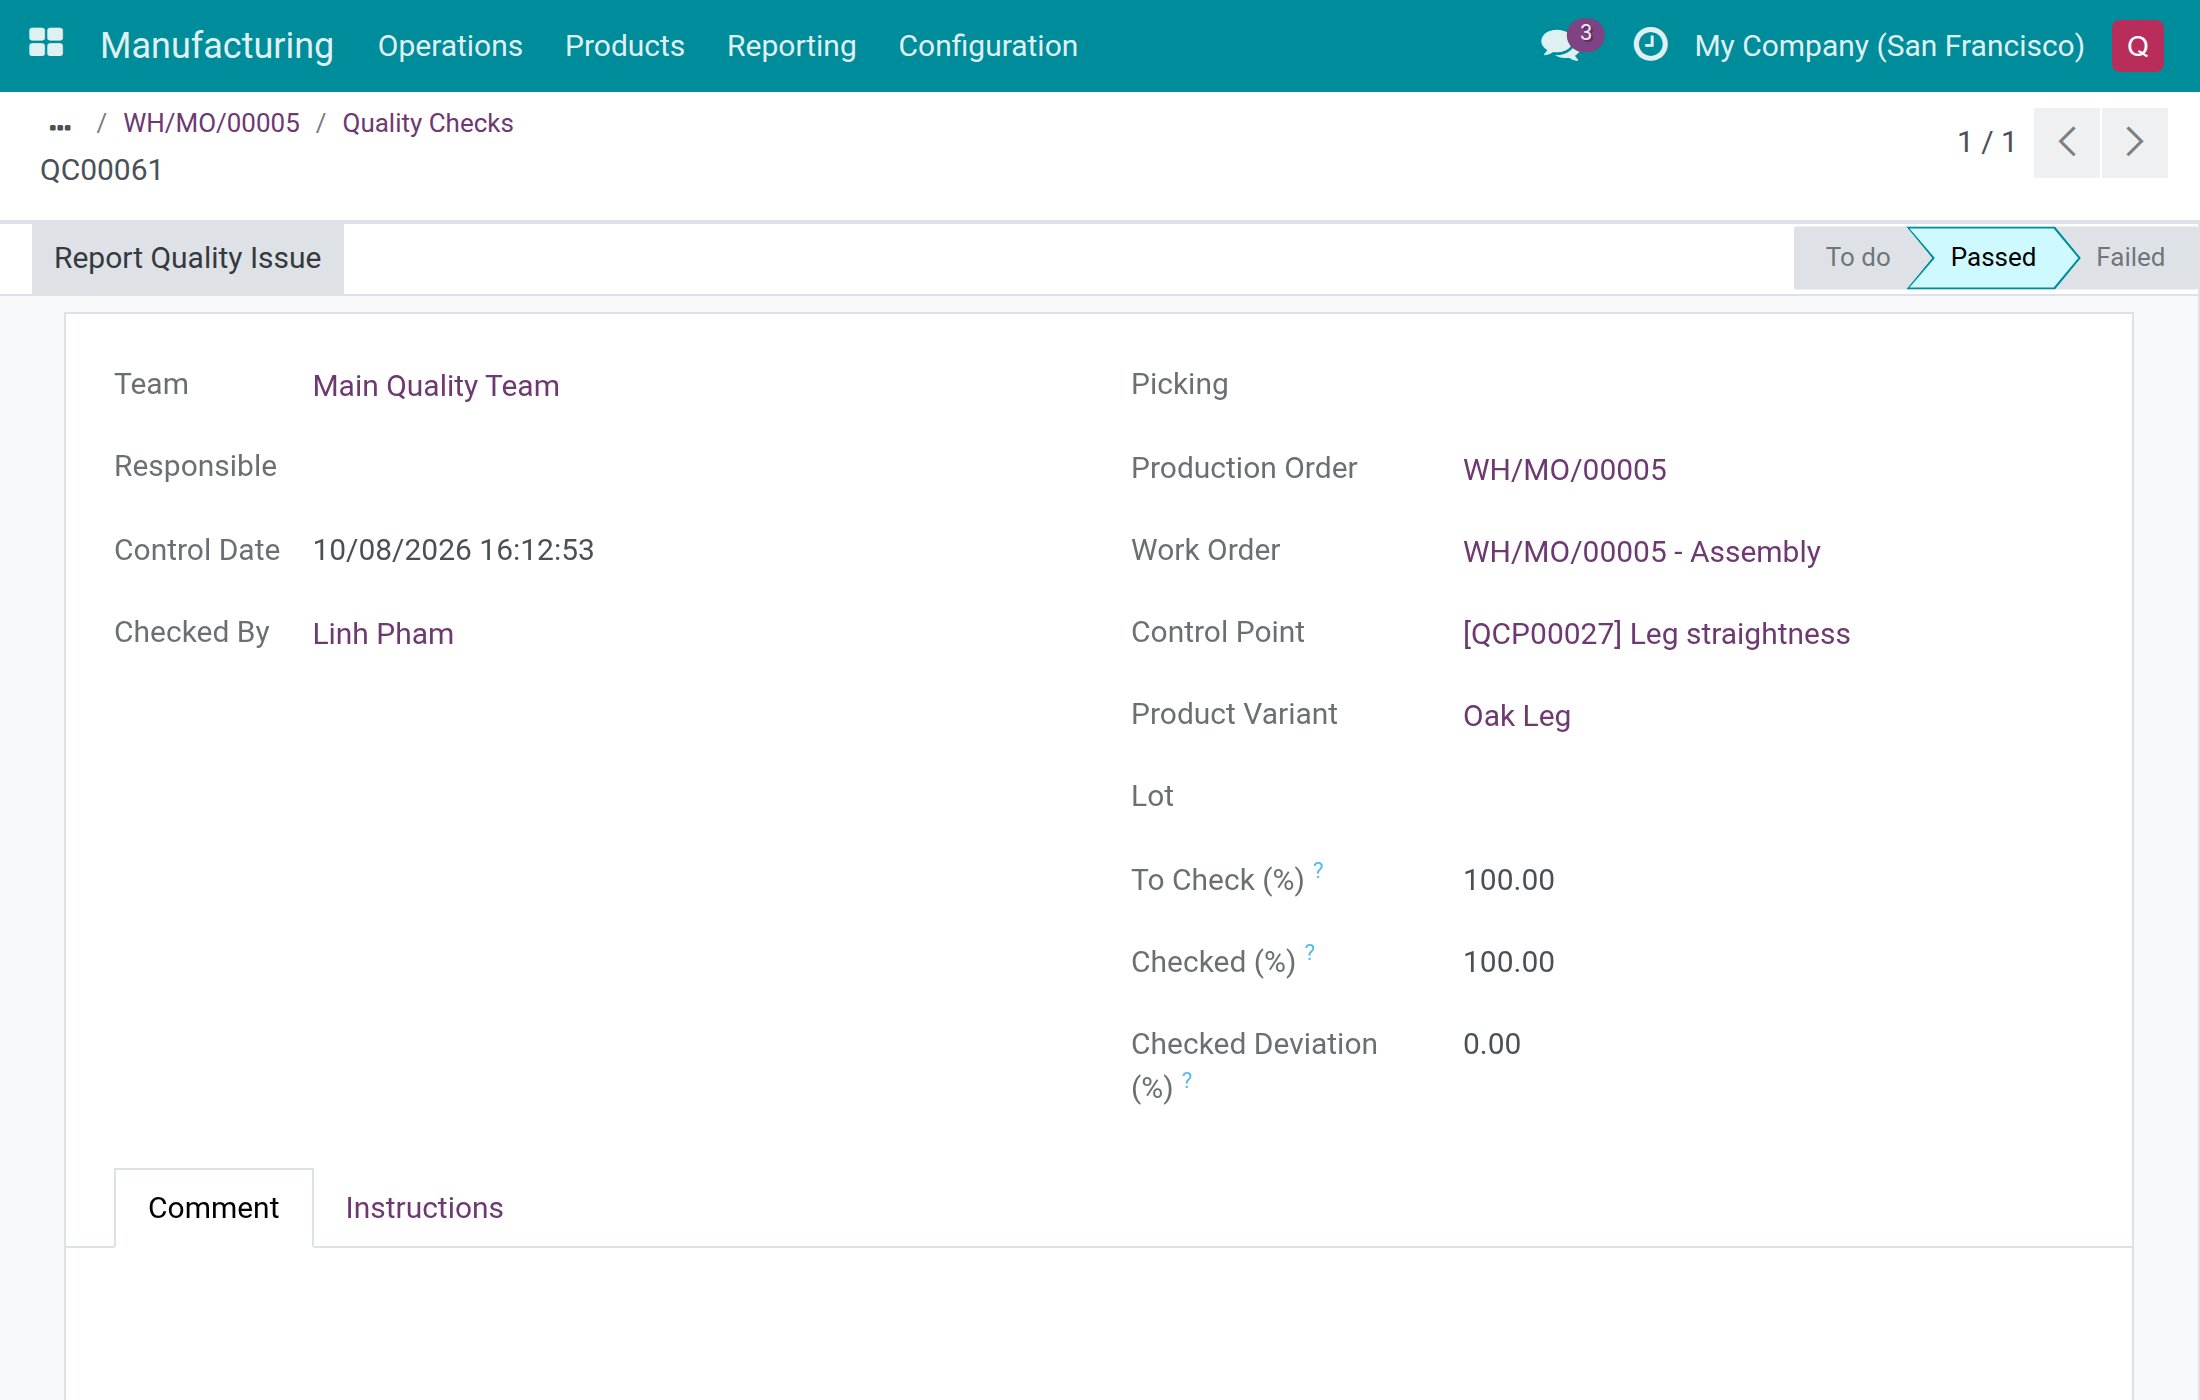Screen dimensions: 2200x1400
Task: Open the Oak Leg product variant
Action: [1516, 716]
